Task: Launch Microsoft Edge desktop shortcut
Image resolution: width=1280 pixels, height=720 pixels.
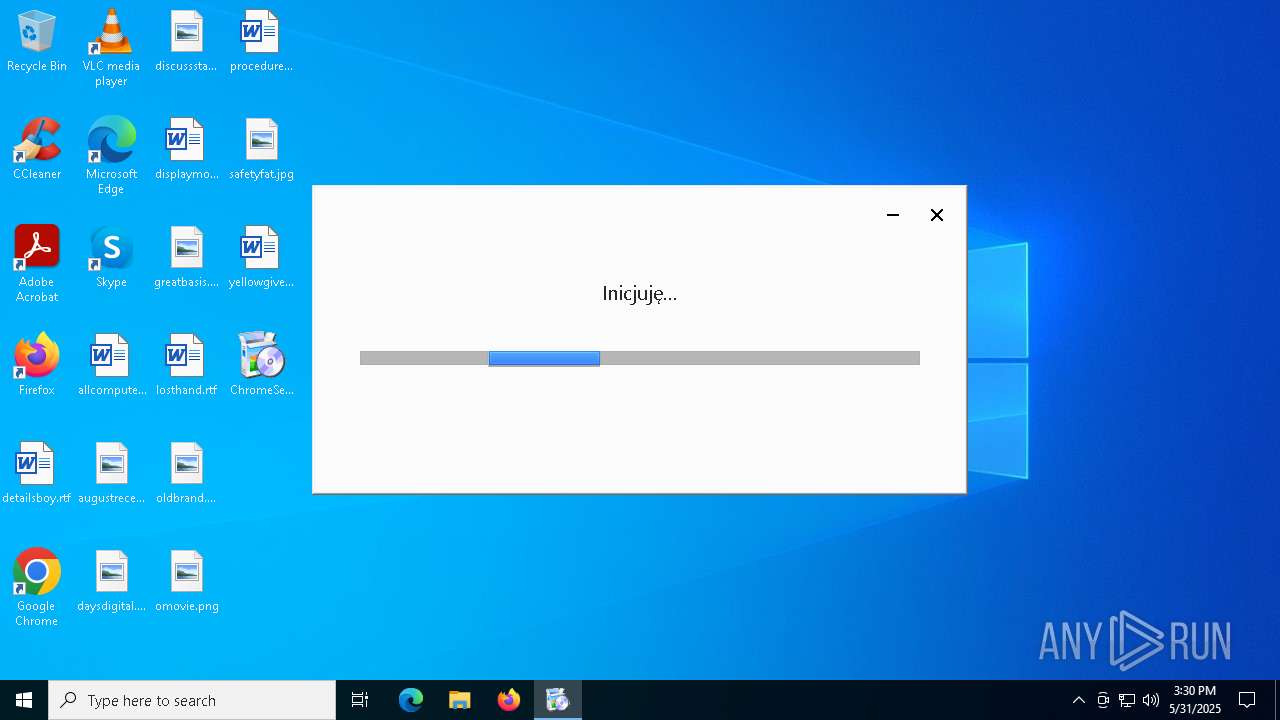Action: pos(111,156)
